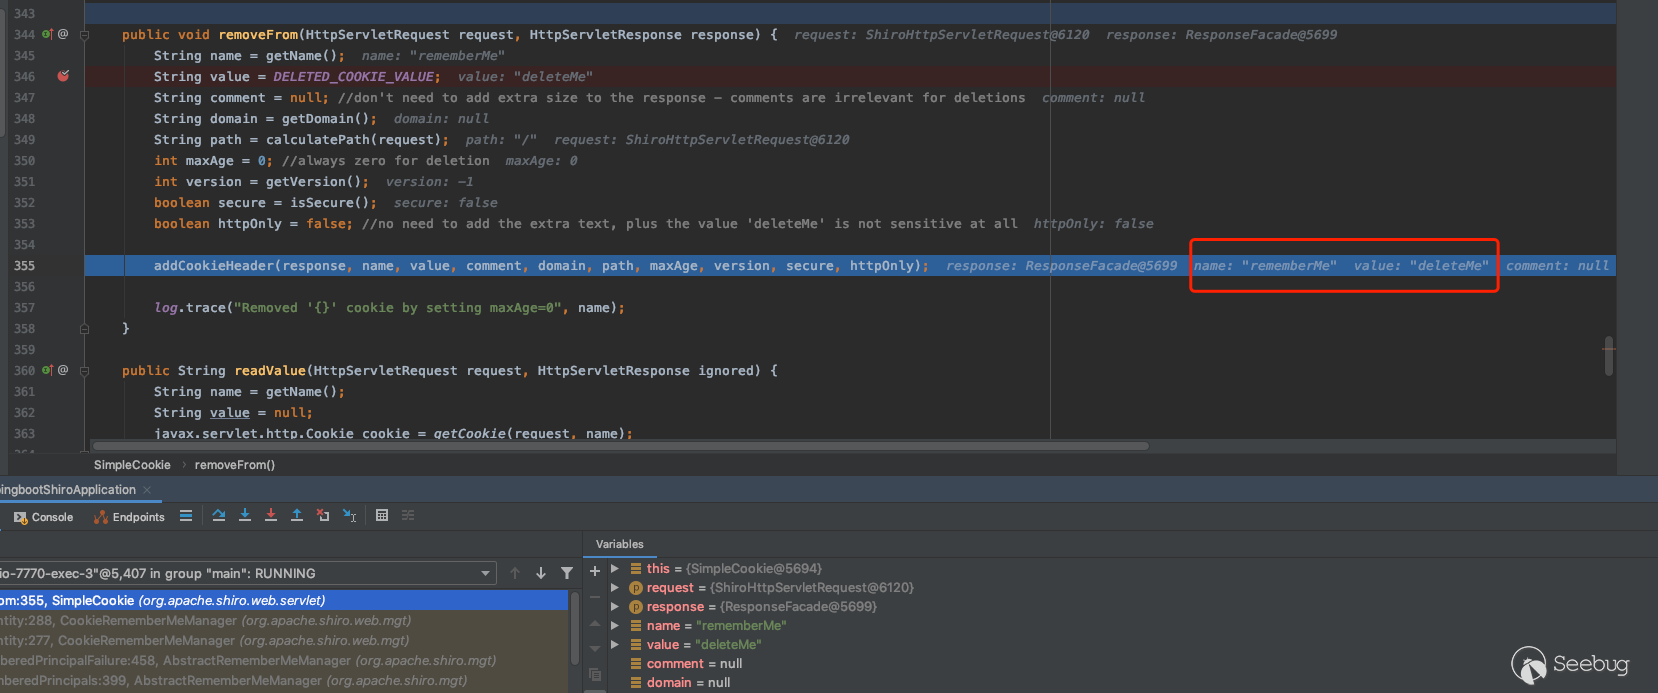Toggle the breakpoint on line 346
This screenshot has height=693, width=1658.
[x=63, y=76]
